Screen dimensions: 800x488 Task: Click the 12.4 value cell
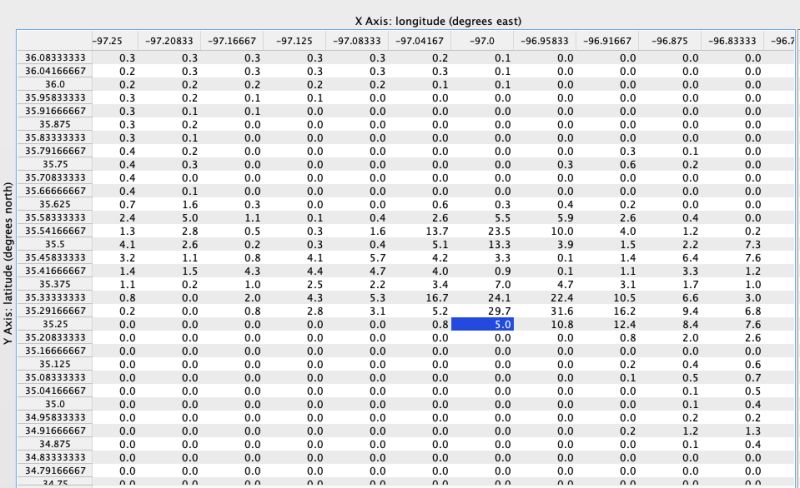coord(607,324)
